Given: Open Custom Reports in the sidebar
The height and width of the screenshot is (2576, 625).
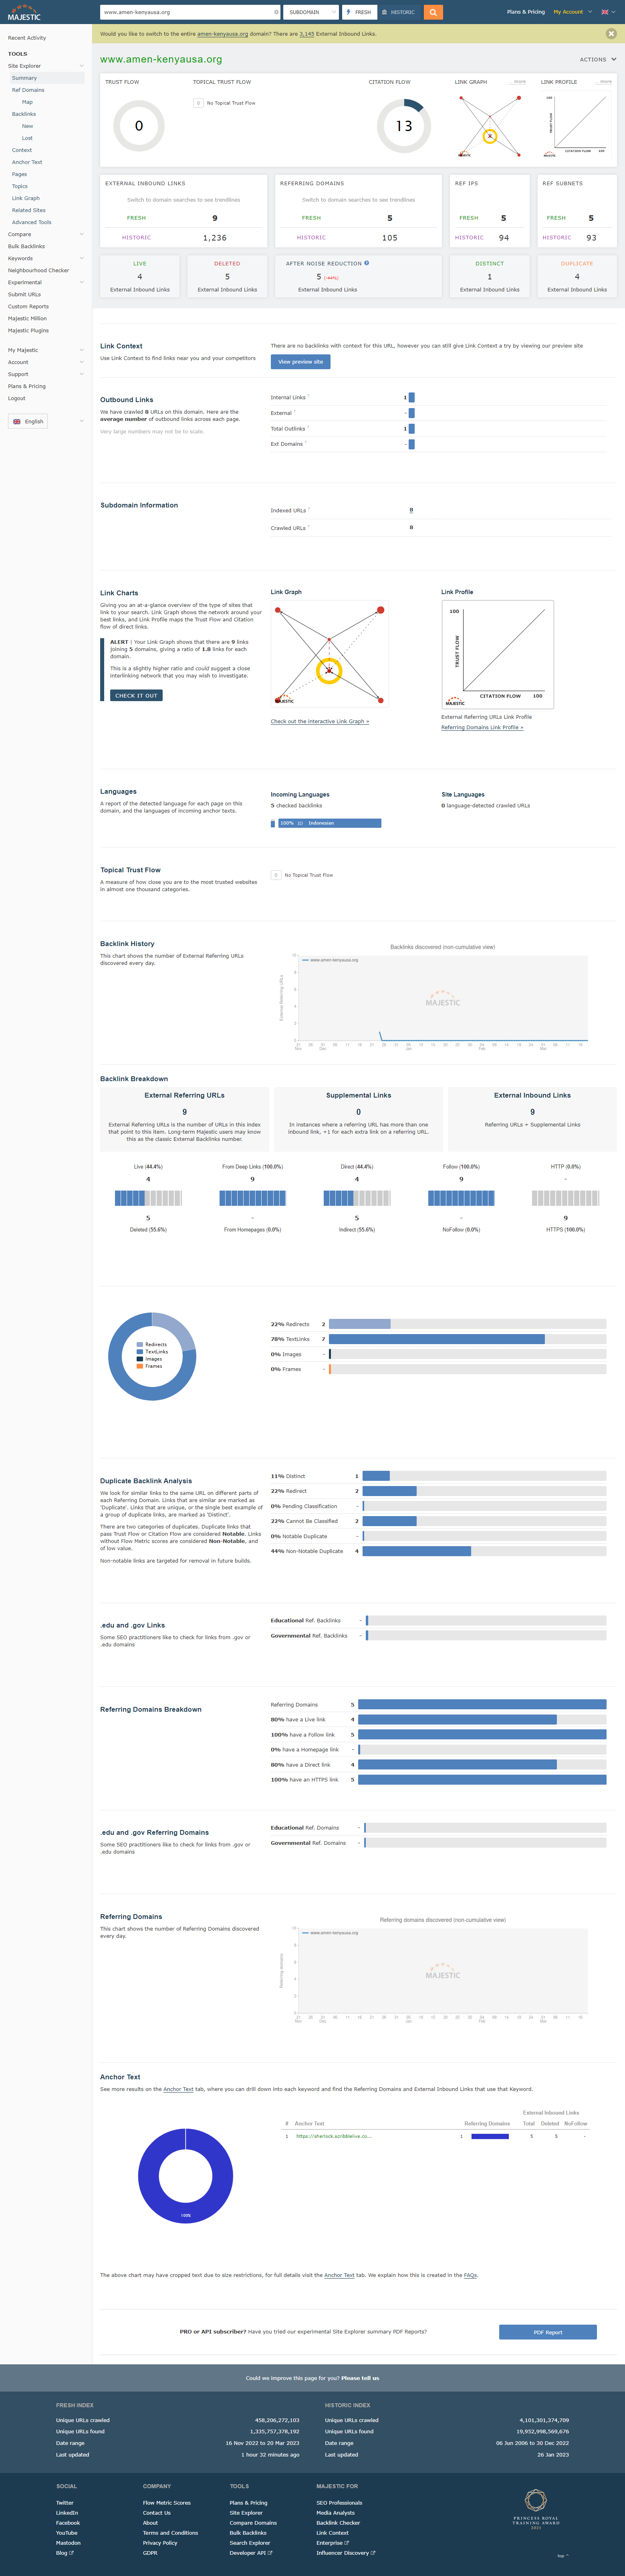Looking at the screenshot, I should coord(28,306).
